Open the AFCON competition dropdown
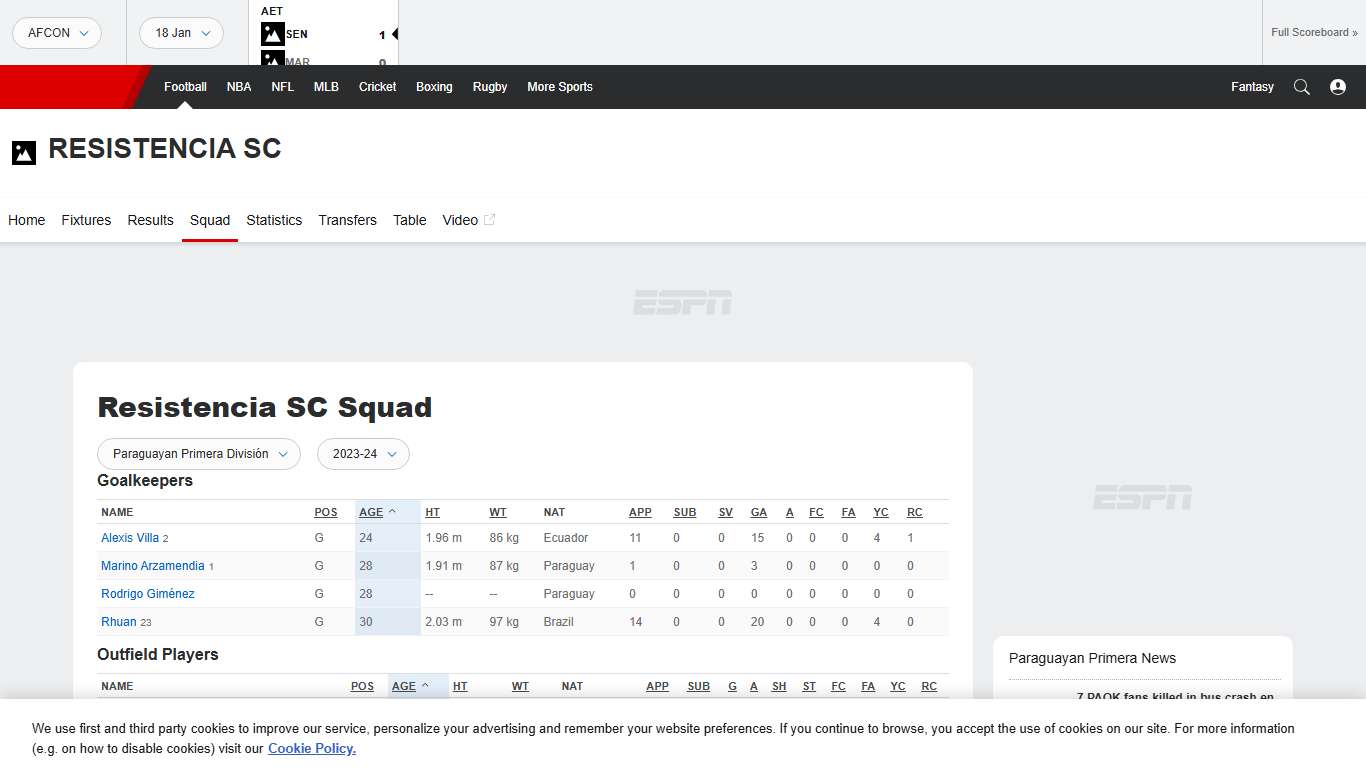 tap(56, 33)
